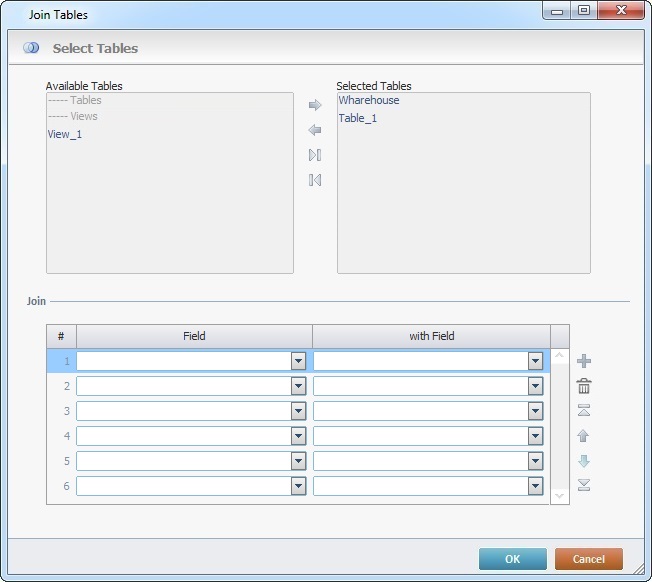Image resolution: width=652 pixels, height=582 pixels.
Task: Click the Field input box in row 6
Action: (x=183, y=486)
